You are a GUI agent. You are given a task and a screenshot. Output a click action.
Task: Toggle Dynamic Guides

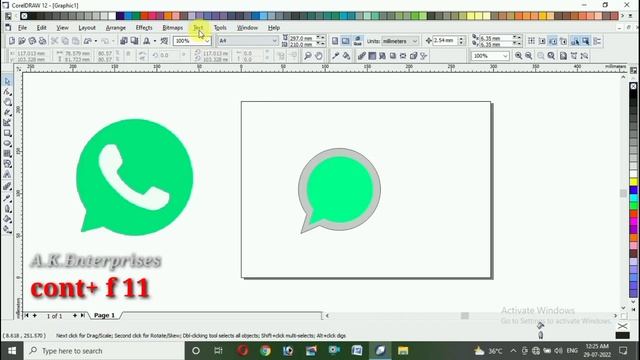563,41
